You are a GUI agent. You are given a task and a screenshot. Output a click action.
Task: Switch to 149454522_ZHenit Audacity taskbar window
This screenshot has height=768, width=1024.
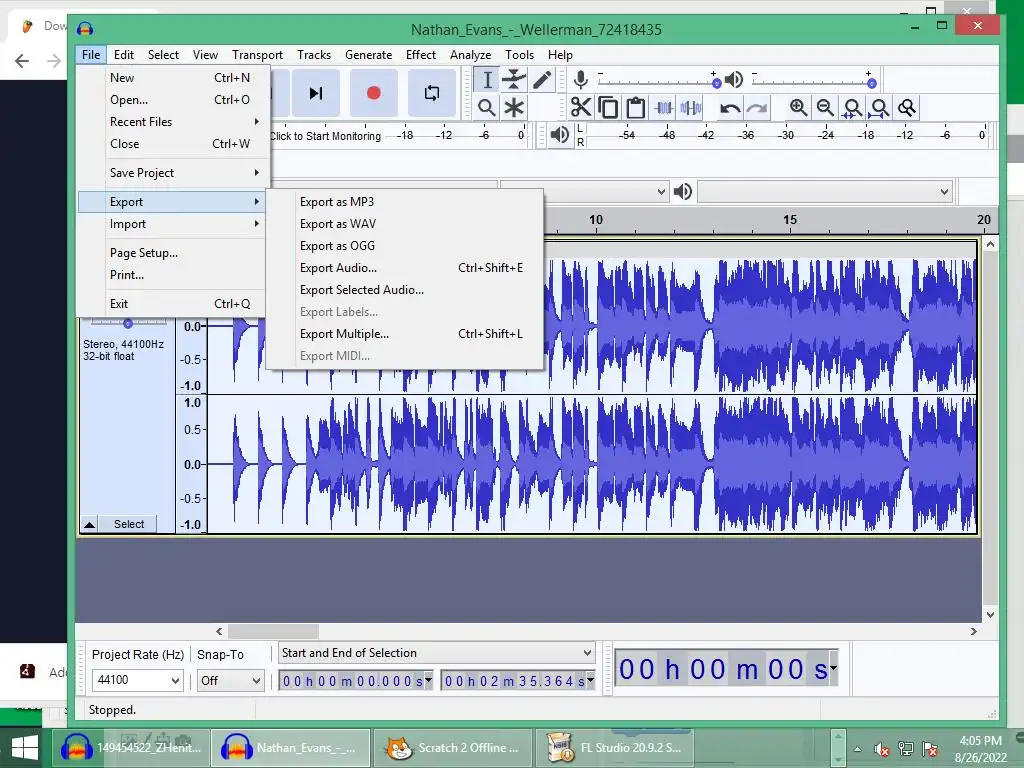131,748
